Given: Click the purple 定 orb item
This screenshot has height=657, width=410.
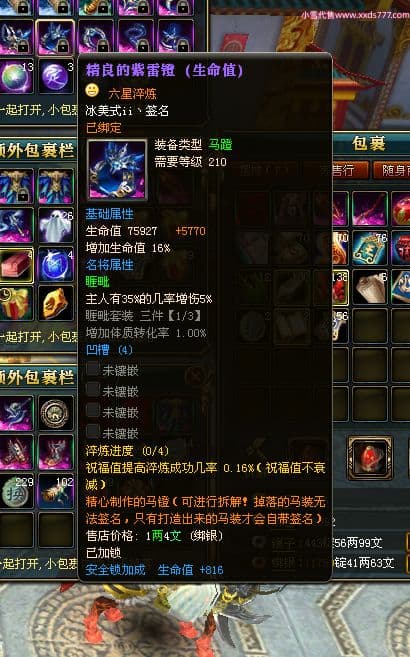Looking at the screenshot, I should [56, 77].
